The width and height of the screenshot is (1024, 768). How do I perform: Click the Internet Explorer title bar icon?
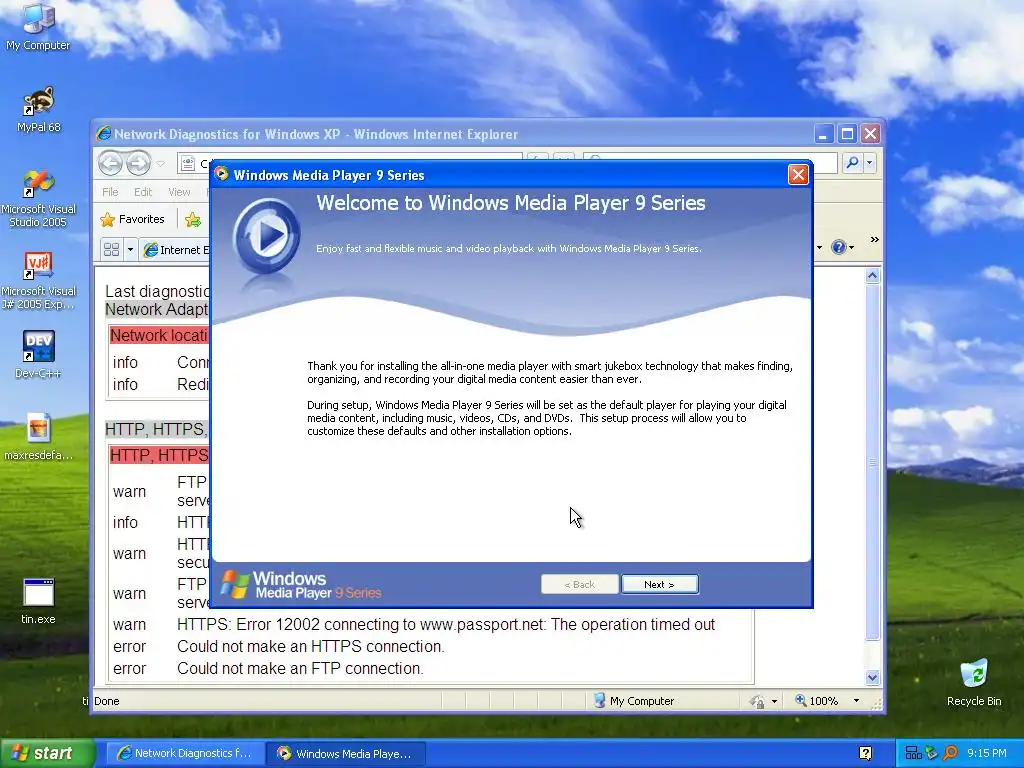point(103,134)
